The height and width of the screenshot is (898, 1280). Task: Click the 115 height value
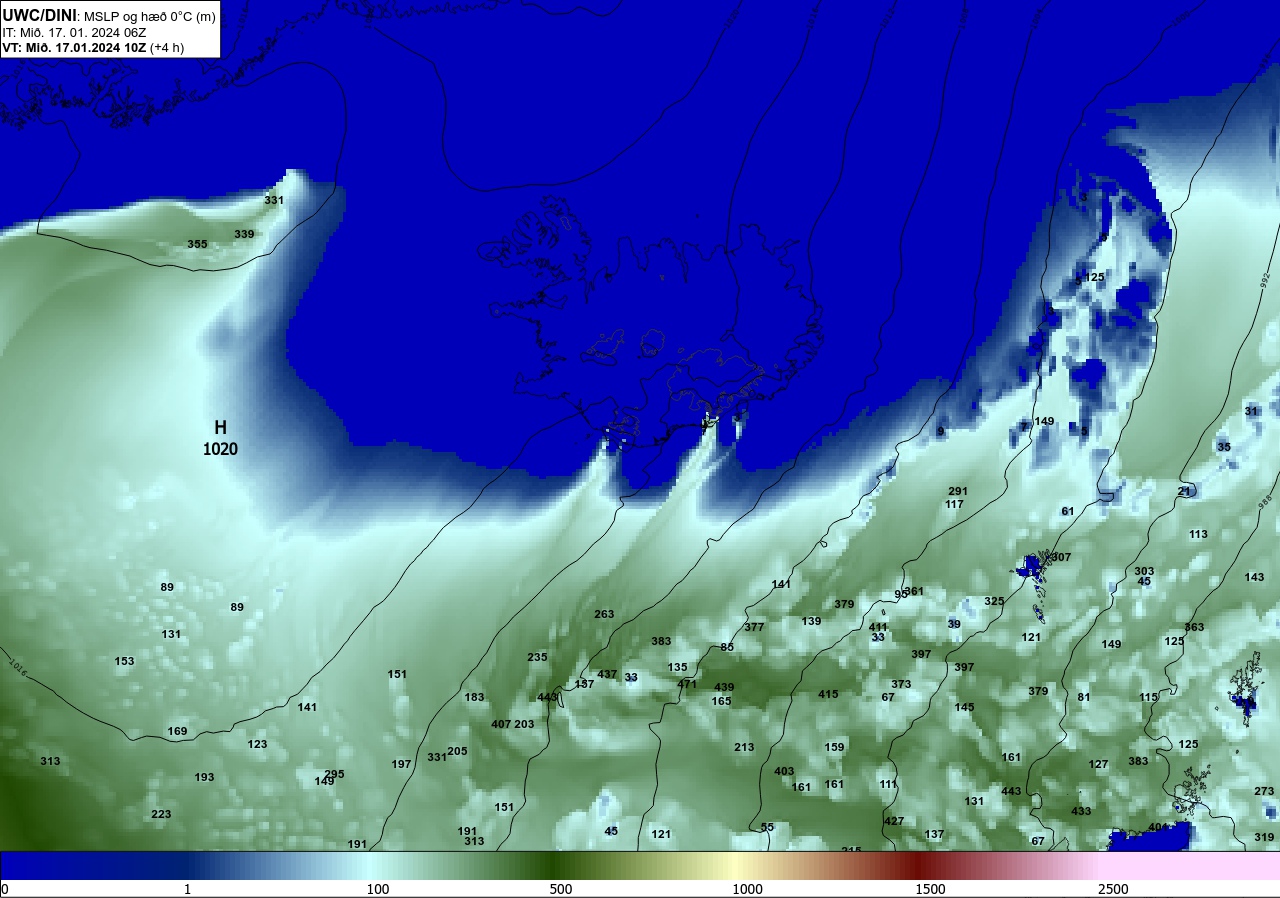1148,697
